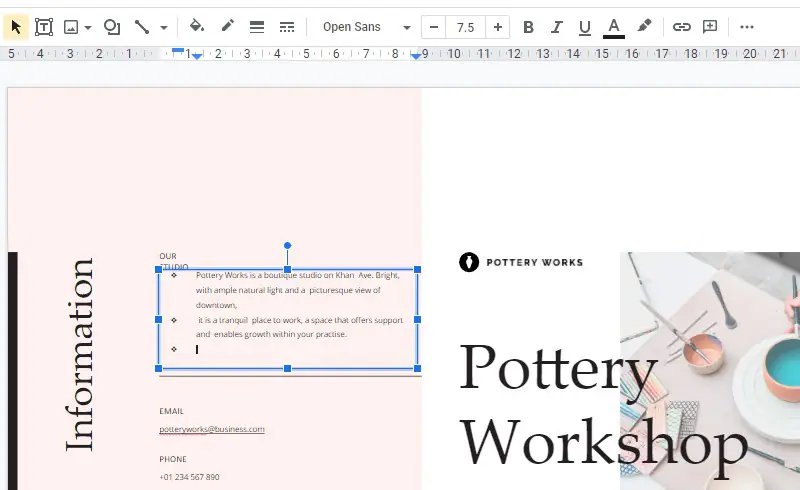Click the Pottery Works vase logo icon
800x490 pixels.
click(469, 262)
